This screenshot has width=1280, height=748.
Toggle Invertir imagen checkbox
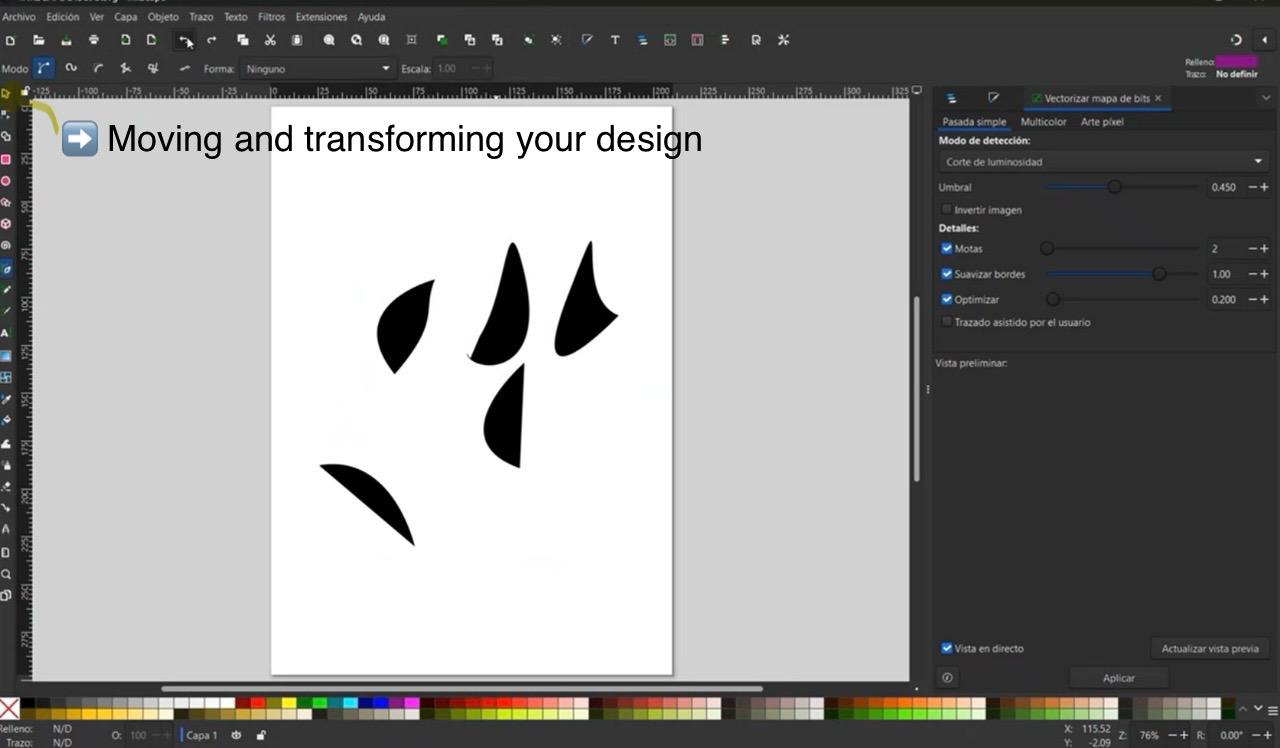click(947, 210)
